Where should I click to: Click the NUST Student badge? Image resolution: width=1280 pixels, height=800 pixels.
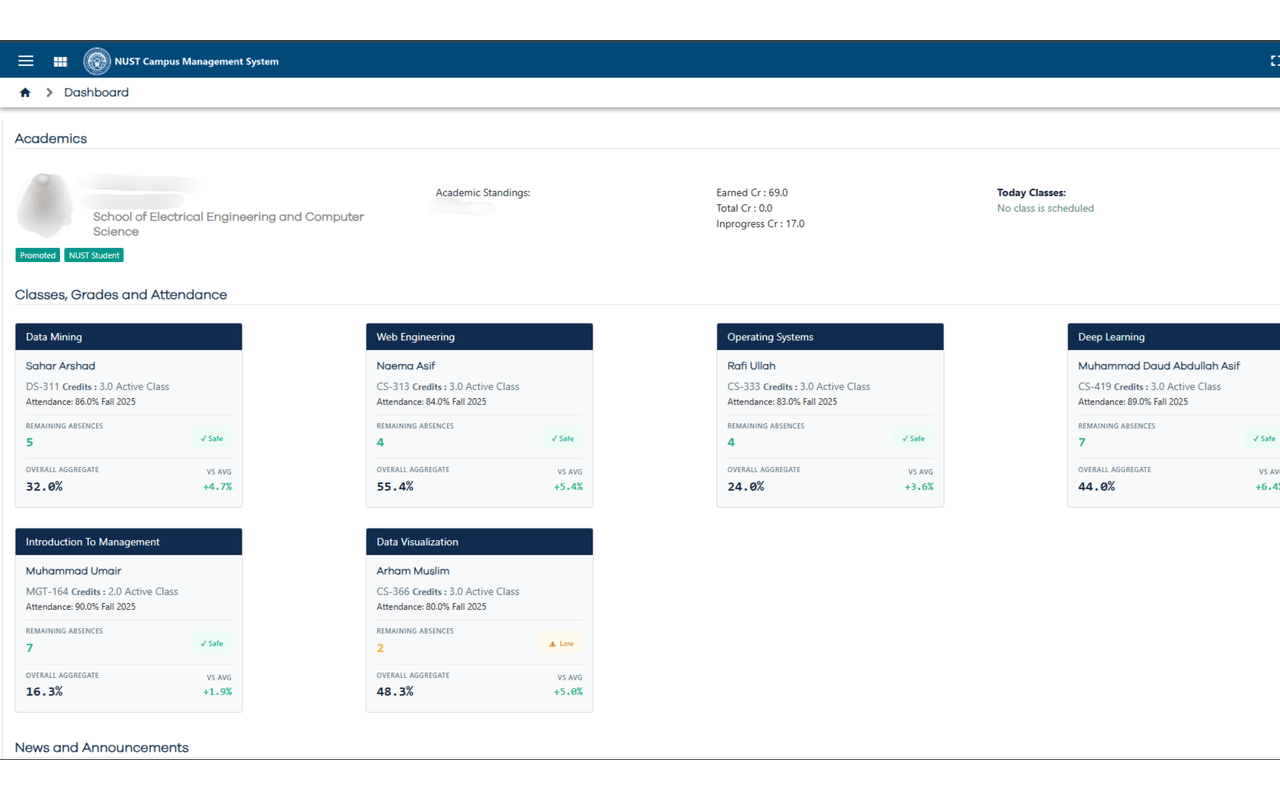pyautogui.click(x=94, y=255)
